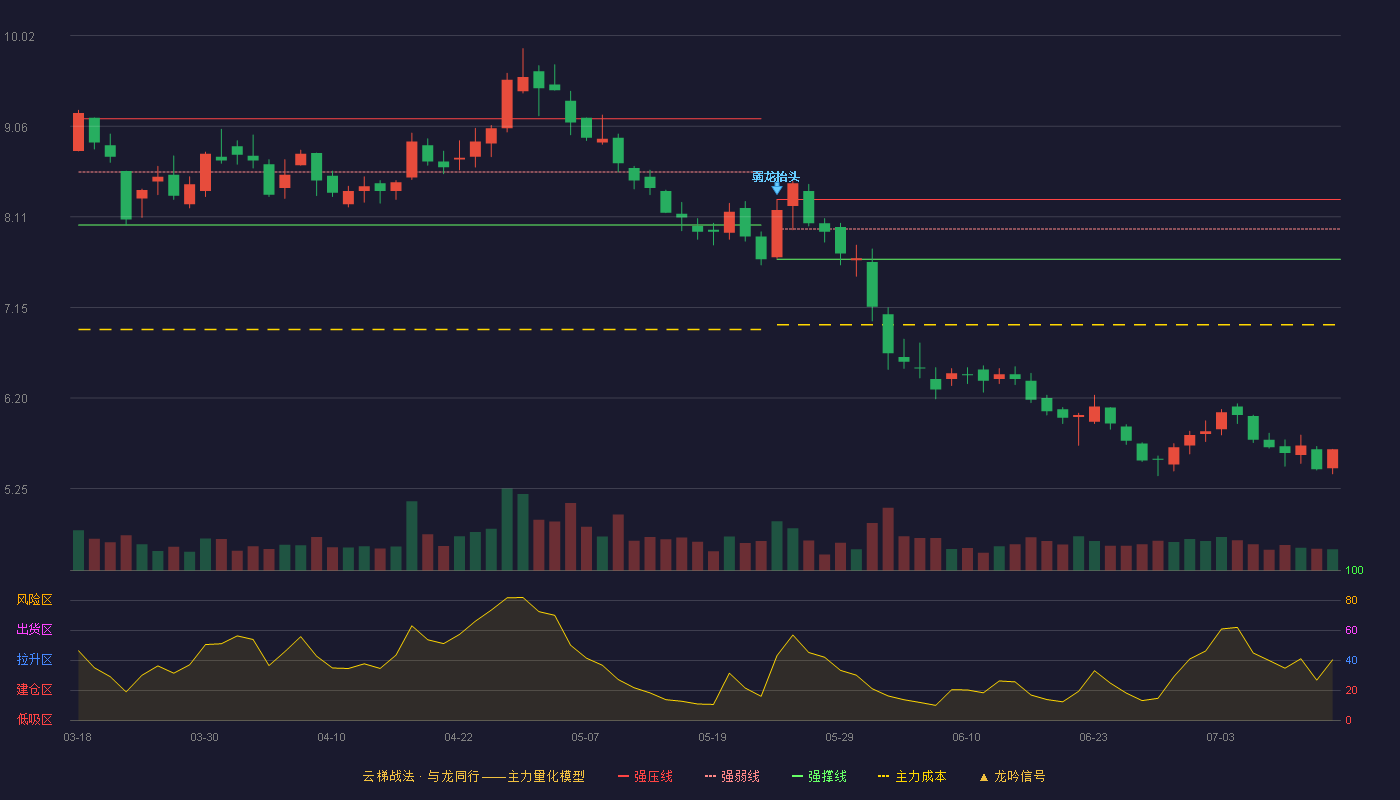1400x800 pixels.
Task: Click the green 100 indicator axis value
Action: 1354,571
